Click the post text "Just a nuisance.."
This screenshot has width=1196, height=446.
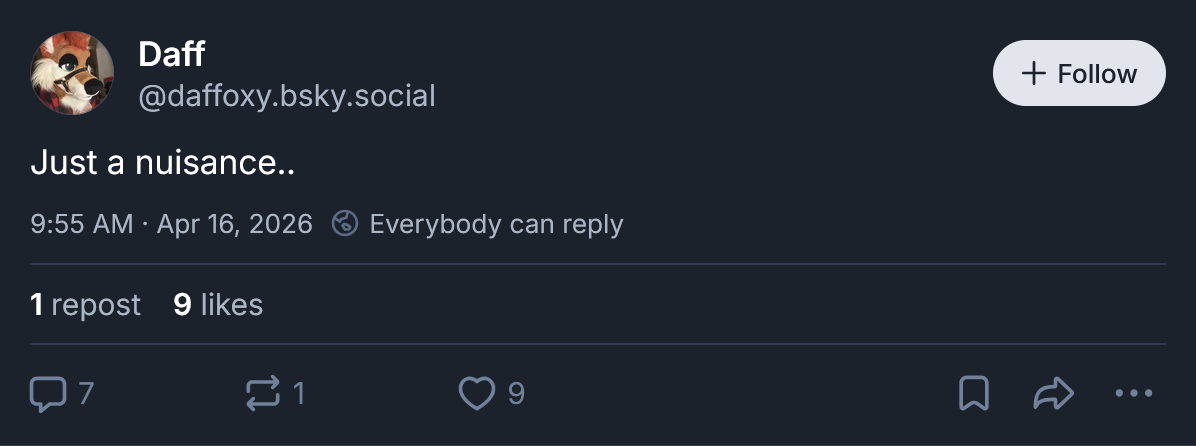(162, 162)
